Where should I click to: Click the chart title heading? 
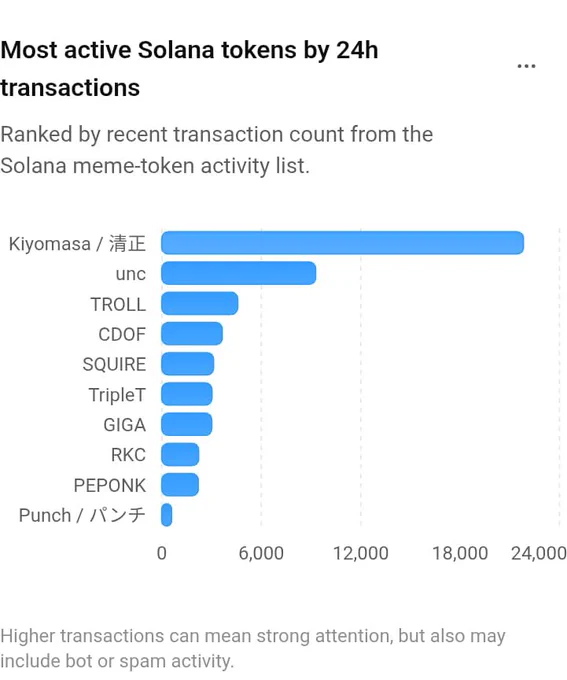(x=189, y=69)
